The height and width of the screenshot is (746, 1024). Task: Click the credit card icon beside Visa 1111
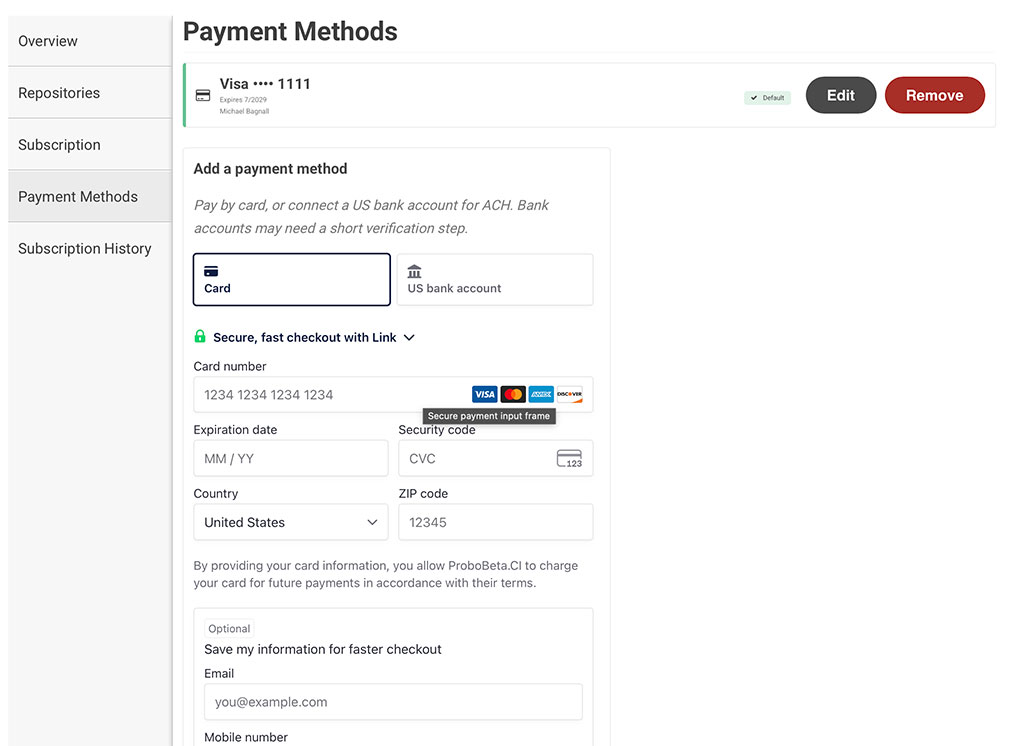tap(203, 95)
